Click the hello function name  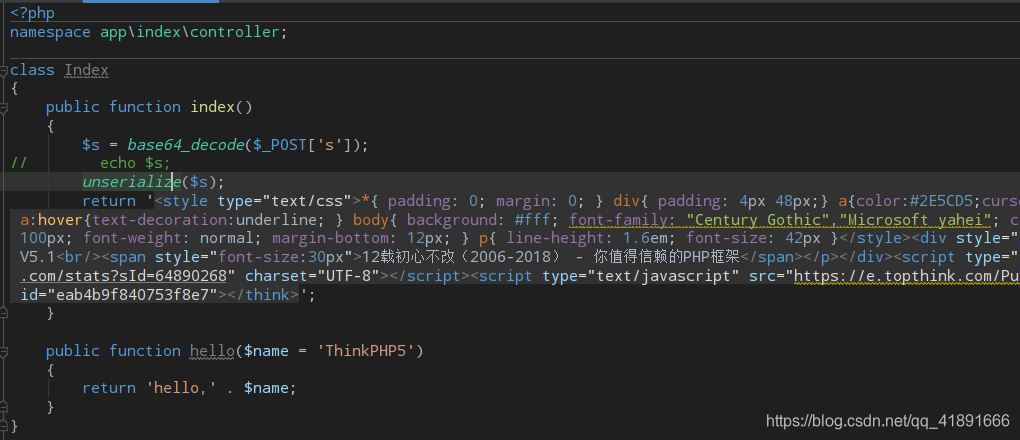coord(212,351)
